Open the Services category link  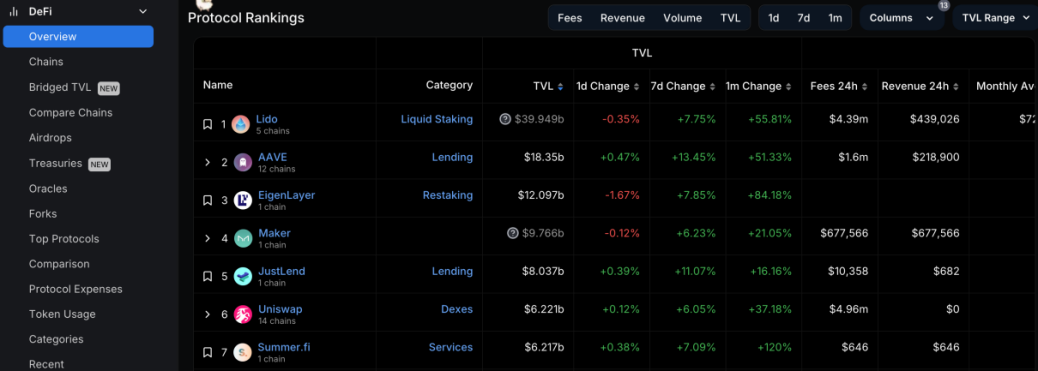(451, 347)
